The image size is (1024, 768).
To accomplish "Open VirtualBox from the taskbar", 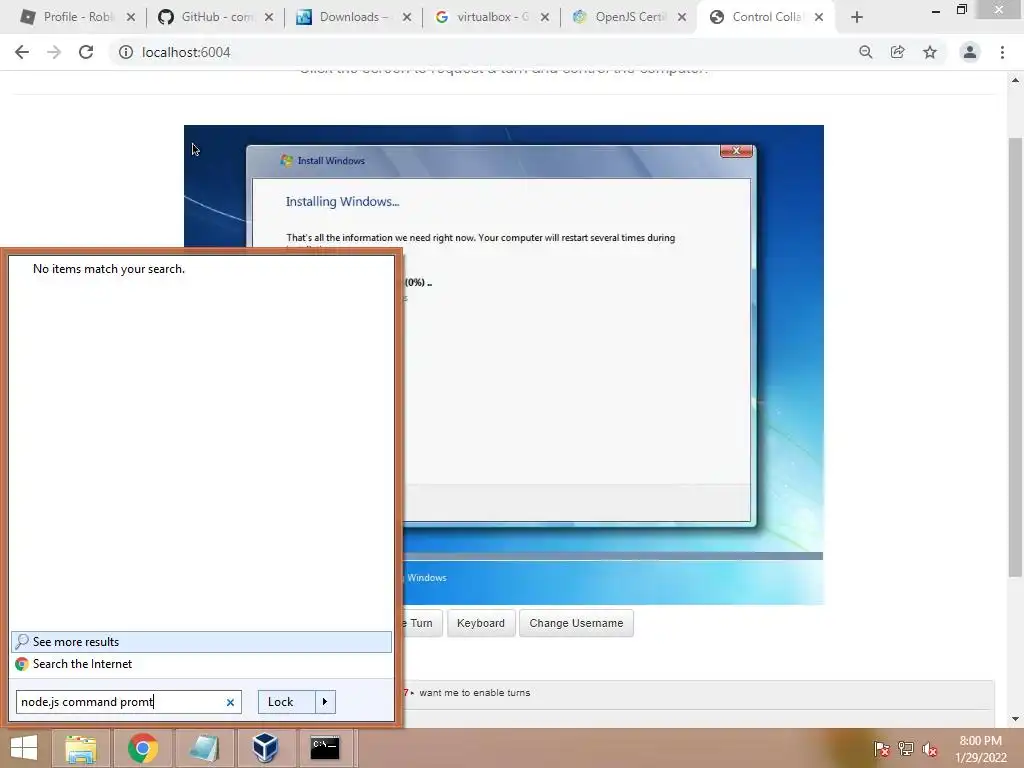I will click(x=265, y=748).
